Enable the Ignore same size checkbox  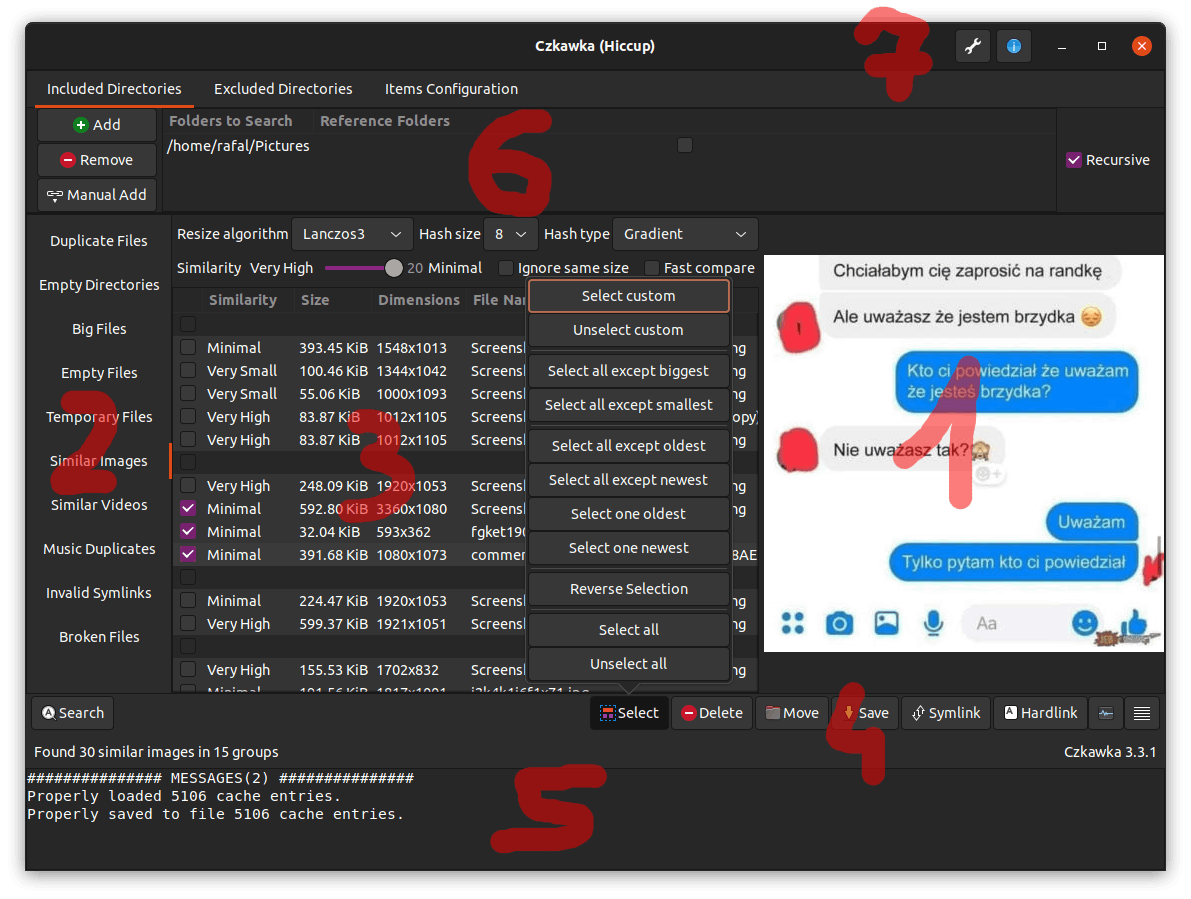(506, 268)
